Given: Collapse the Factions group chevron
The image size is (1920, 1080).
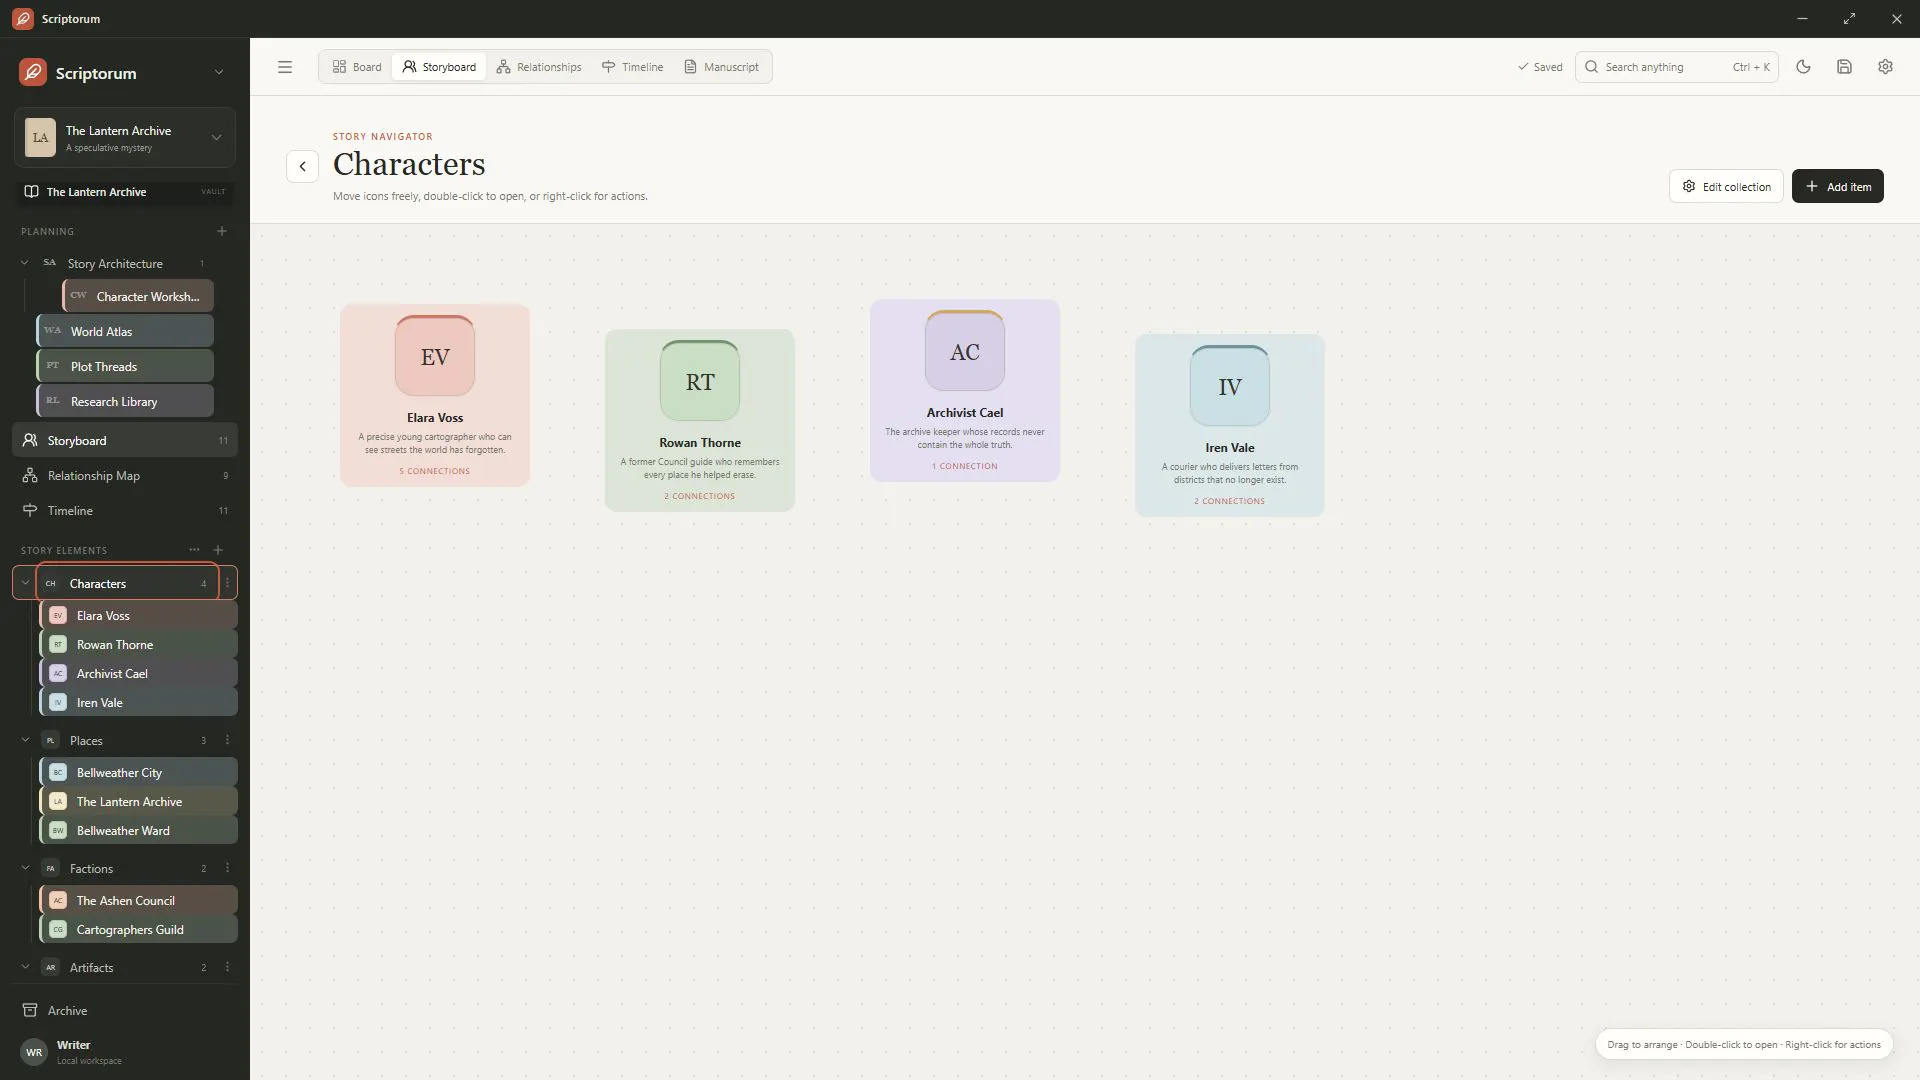Looking at the screenshot, I should click(x=25, y=868).
